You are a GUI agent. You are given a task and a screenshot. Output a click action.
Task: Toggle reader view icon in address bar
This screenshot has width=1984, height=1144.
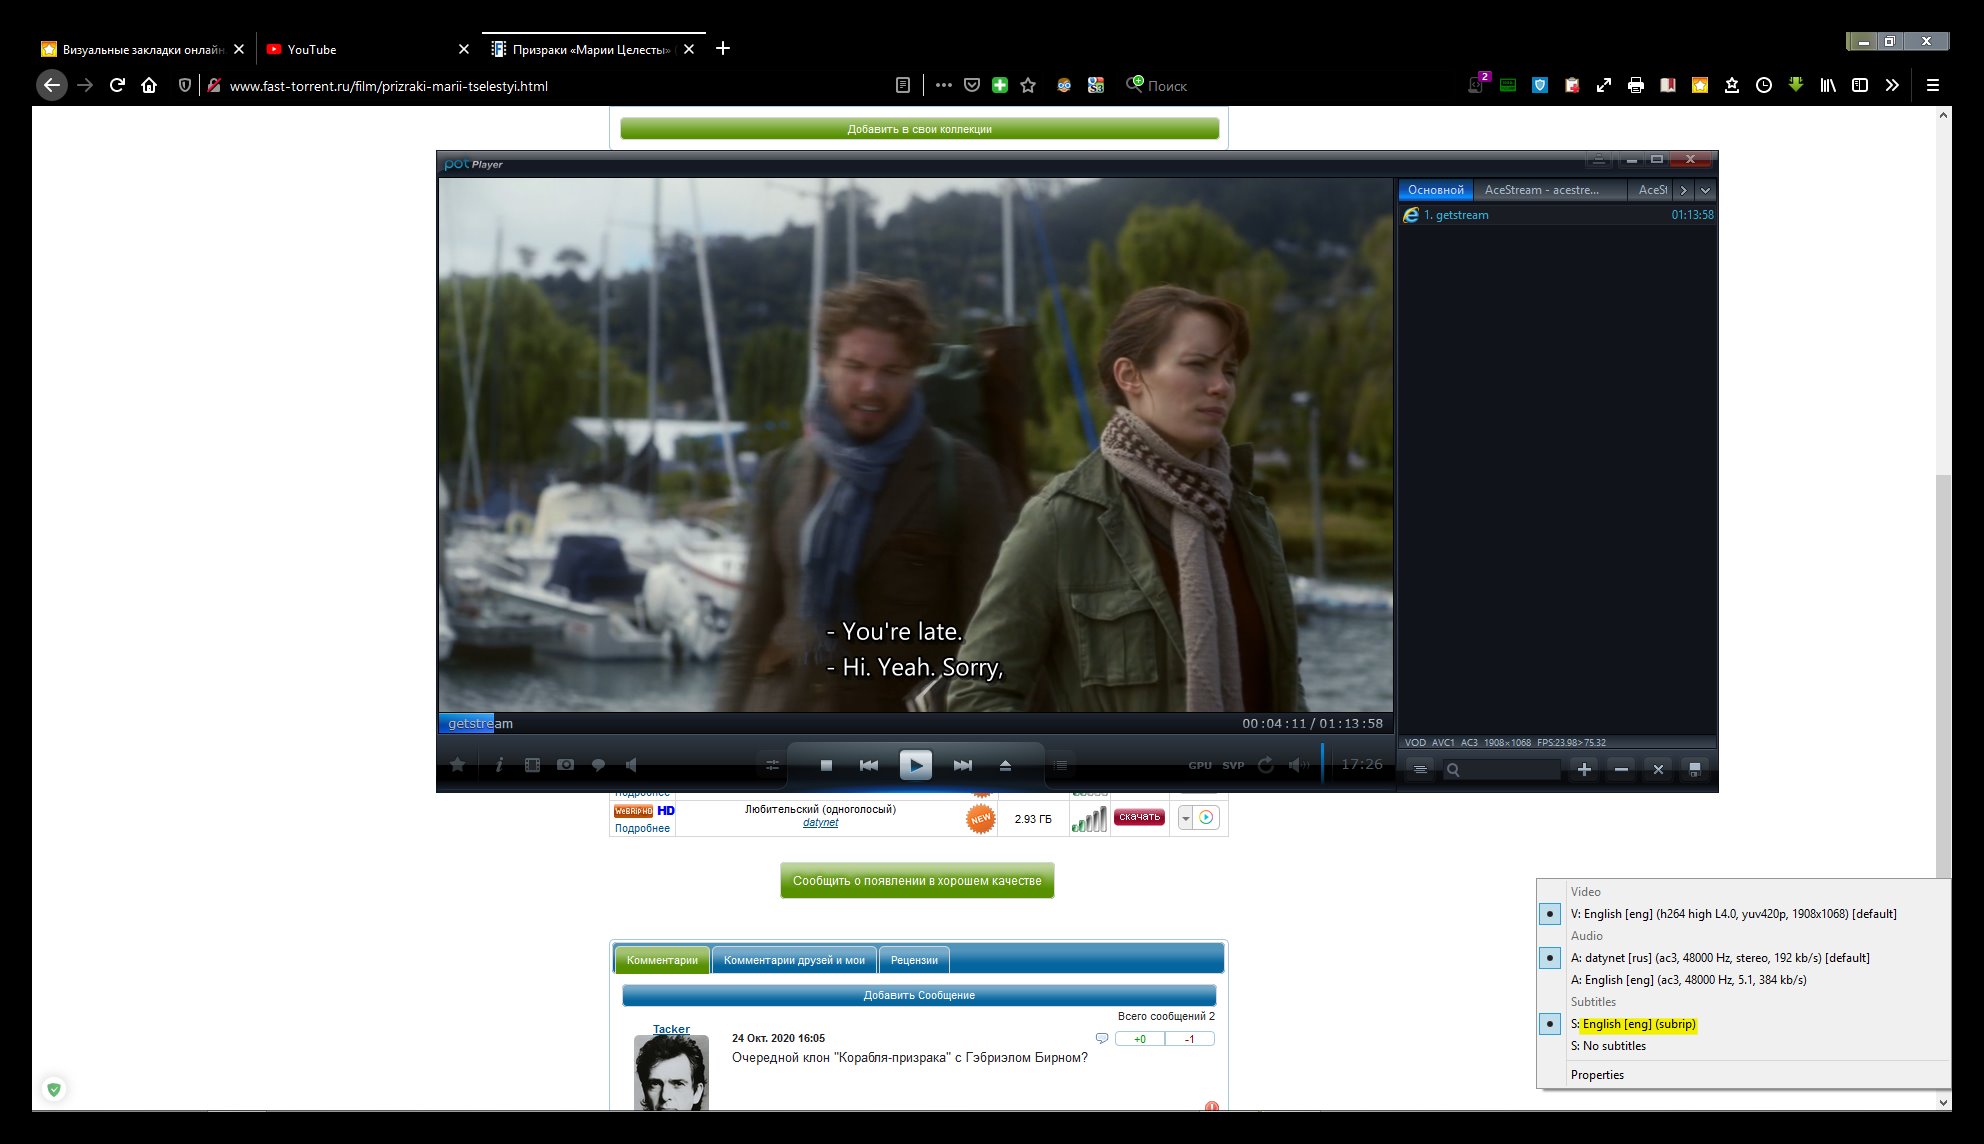(x=903, y=85)
